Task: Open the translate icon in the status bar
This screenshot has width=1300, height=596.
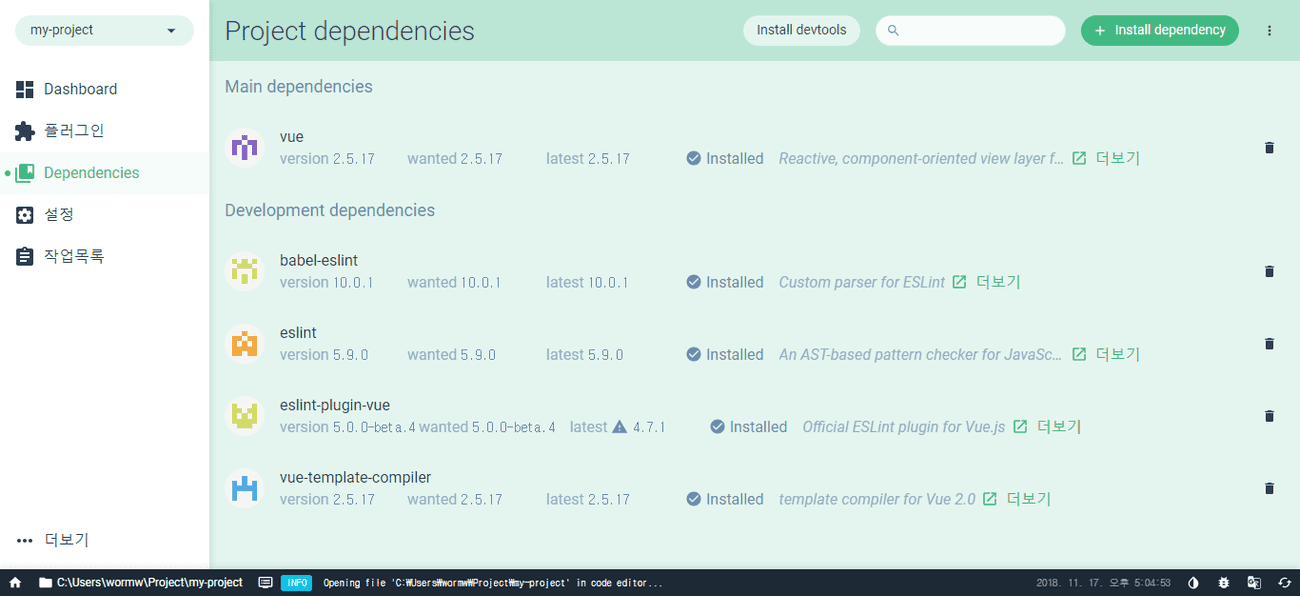Action: point(1254,583)
